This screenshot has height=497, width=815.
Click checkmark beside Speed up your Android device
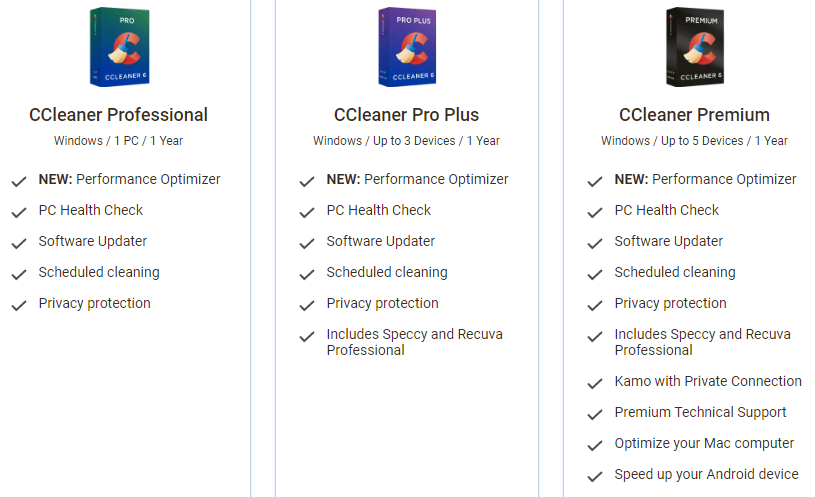pos(595,476)
